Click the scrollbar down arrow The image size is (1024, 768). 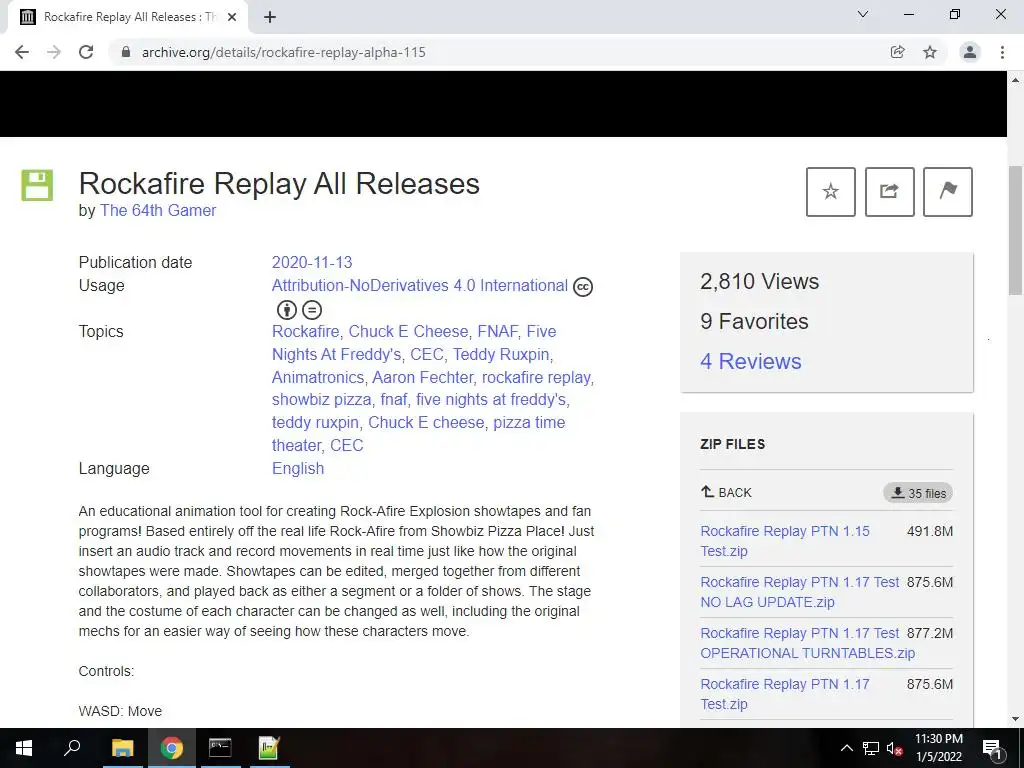(x=1016, y=719)
